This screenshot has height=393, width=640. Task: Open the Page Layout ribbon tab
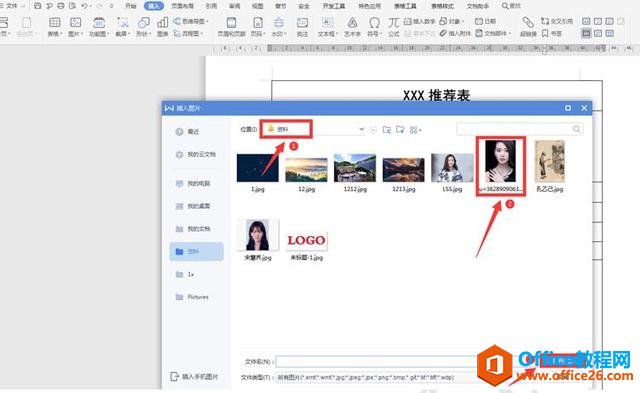point(182,6)
